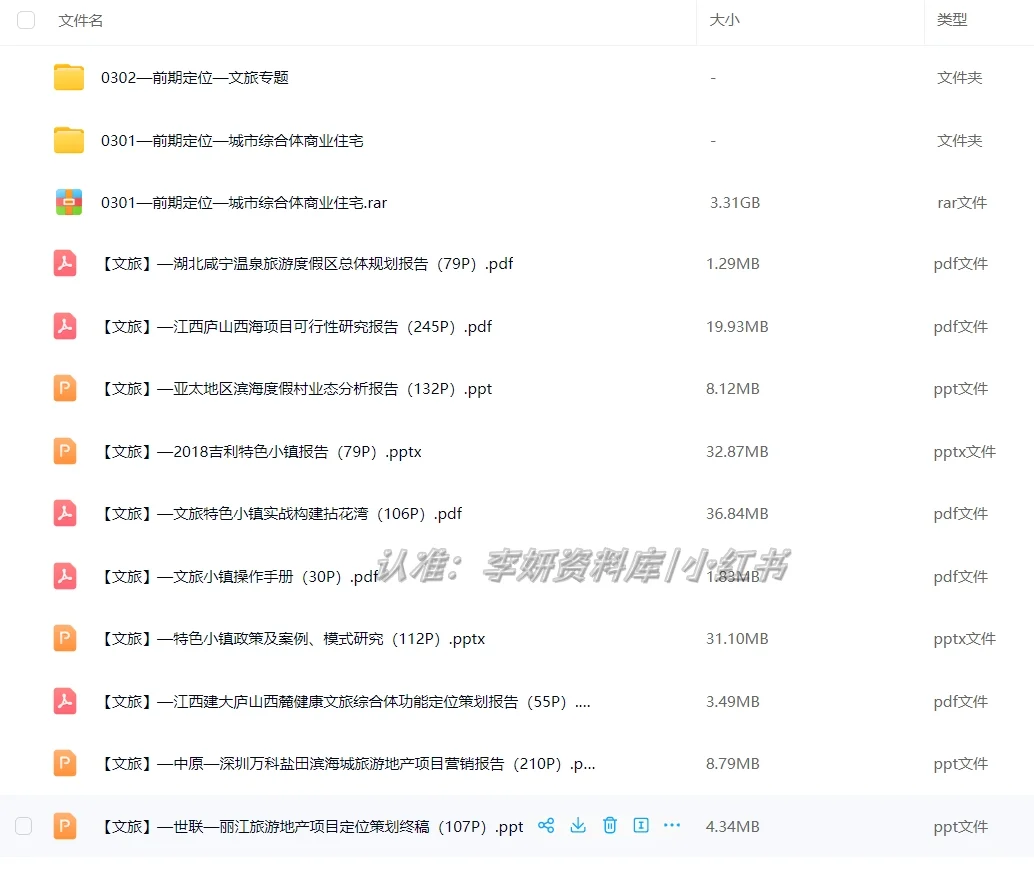Click folder icon of 0301—前期定位—城市综合体商业住宅
This screenshot has height=870, width=1034.
tap(69, 140)
